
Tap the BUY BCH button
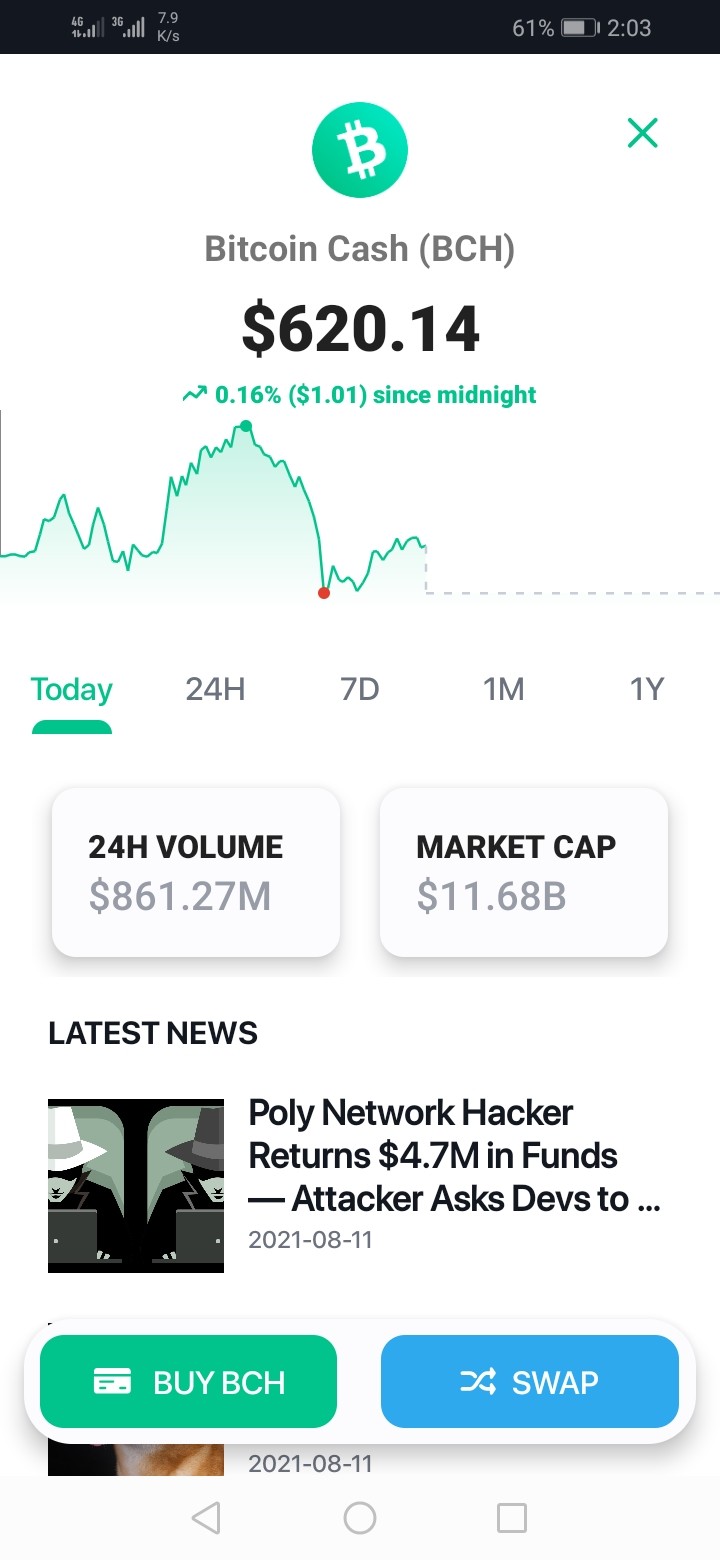188,1381
